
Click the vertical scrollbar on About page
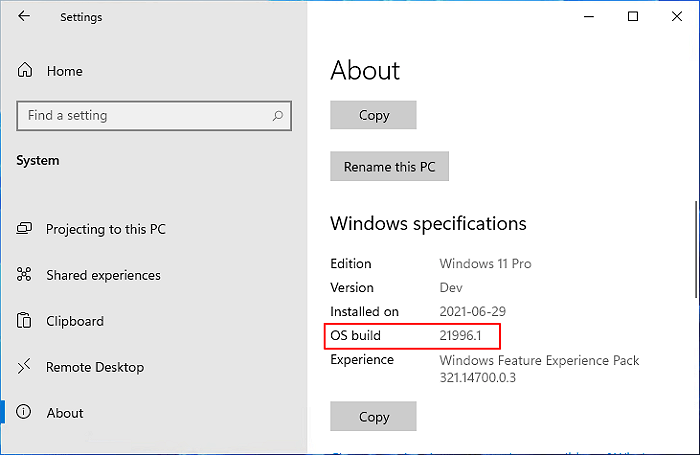[x=695, y=250]
